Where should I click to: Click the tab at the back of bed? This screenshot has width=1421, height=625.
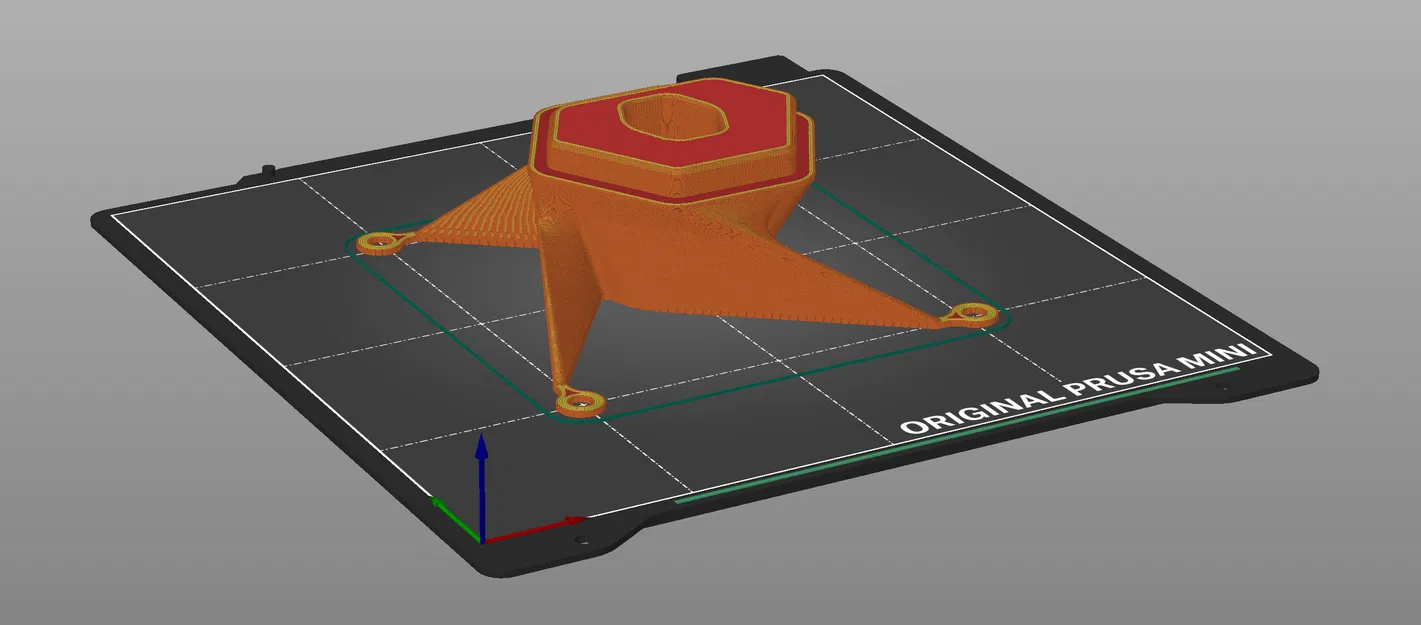725,73
